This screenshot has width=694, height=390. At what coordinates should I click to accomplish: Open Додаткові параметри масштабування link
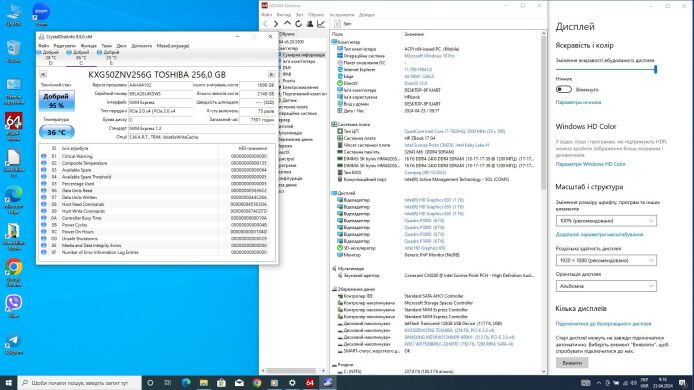tap(599, 234)
